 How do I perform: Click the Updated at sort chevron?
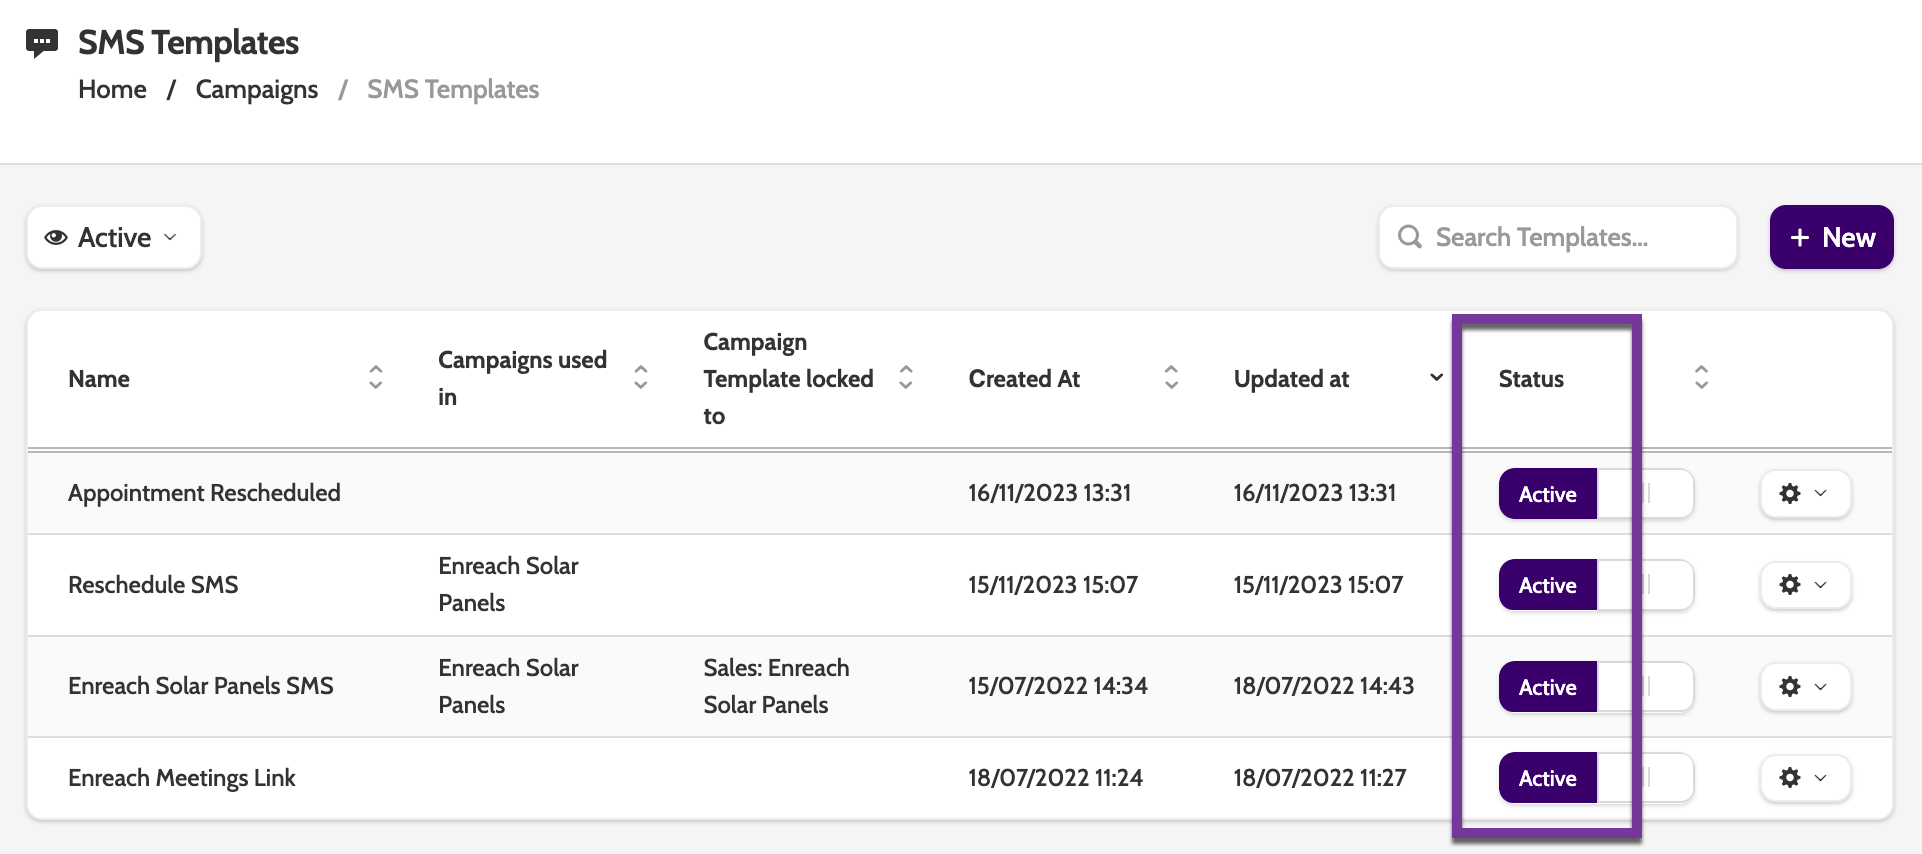coord(1436,378)
